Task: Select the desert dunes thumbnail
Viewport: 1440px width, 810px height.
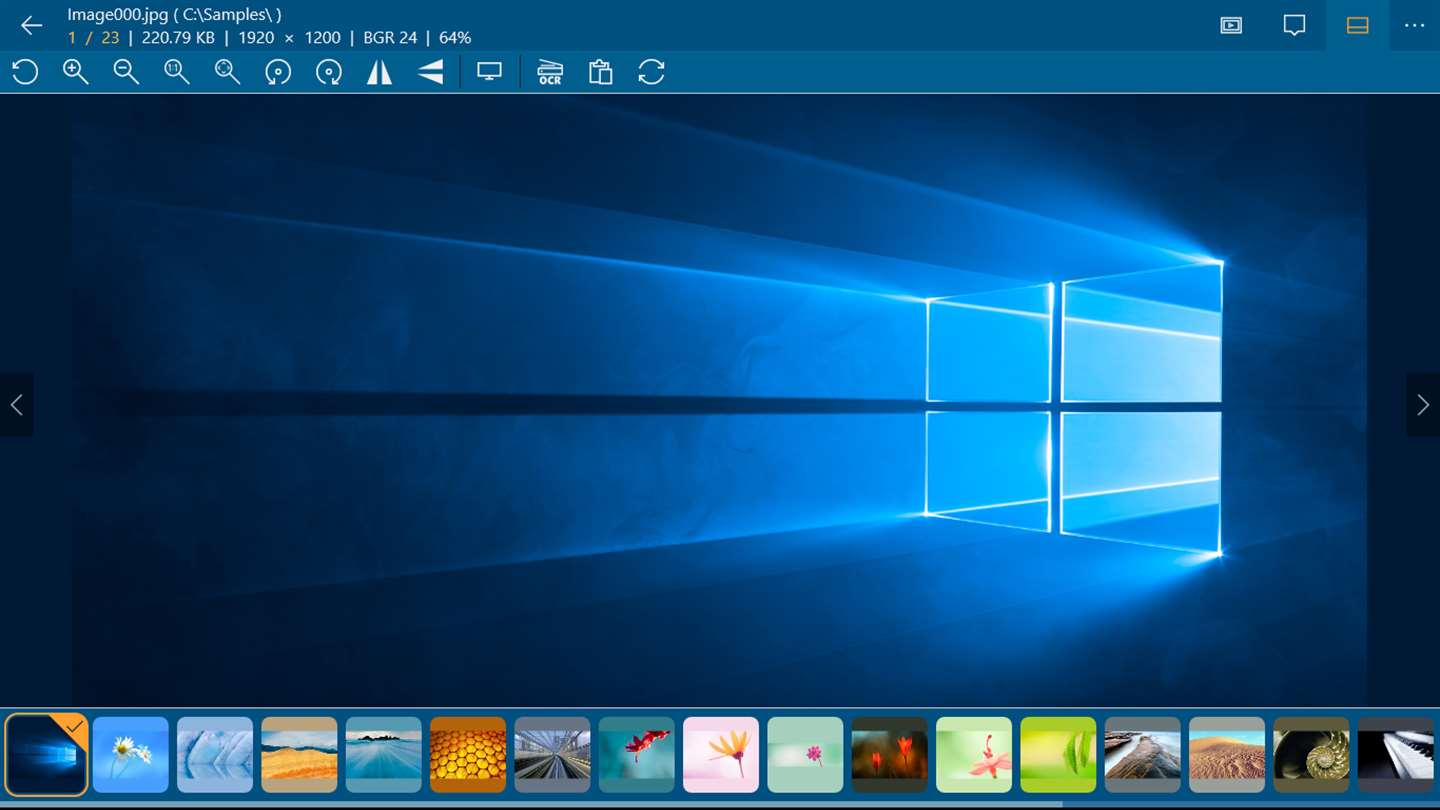Action: pos(1227,755)
